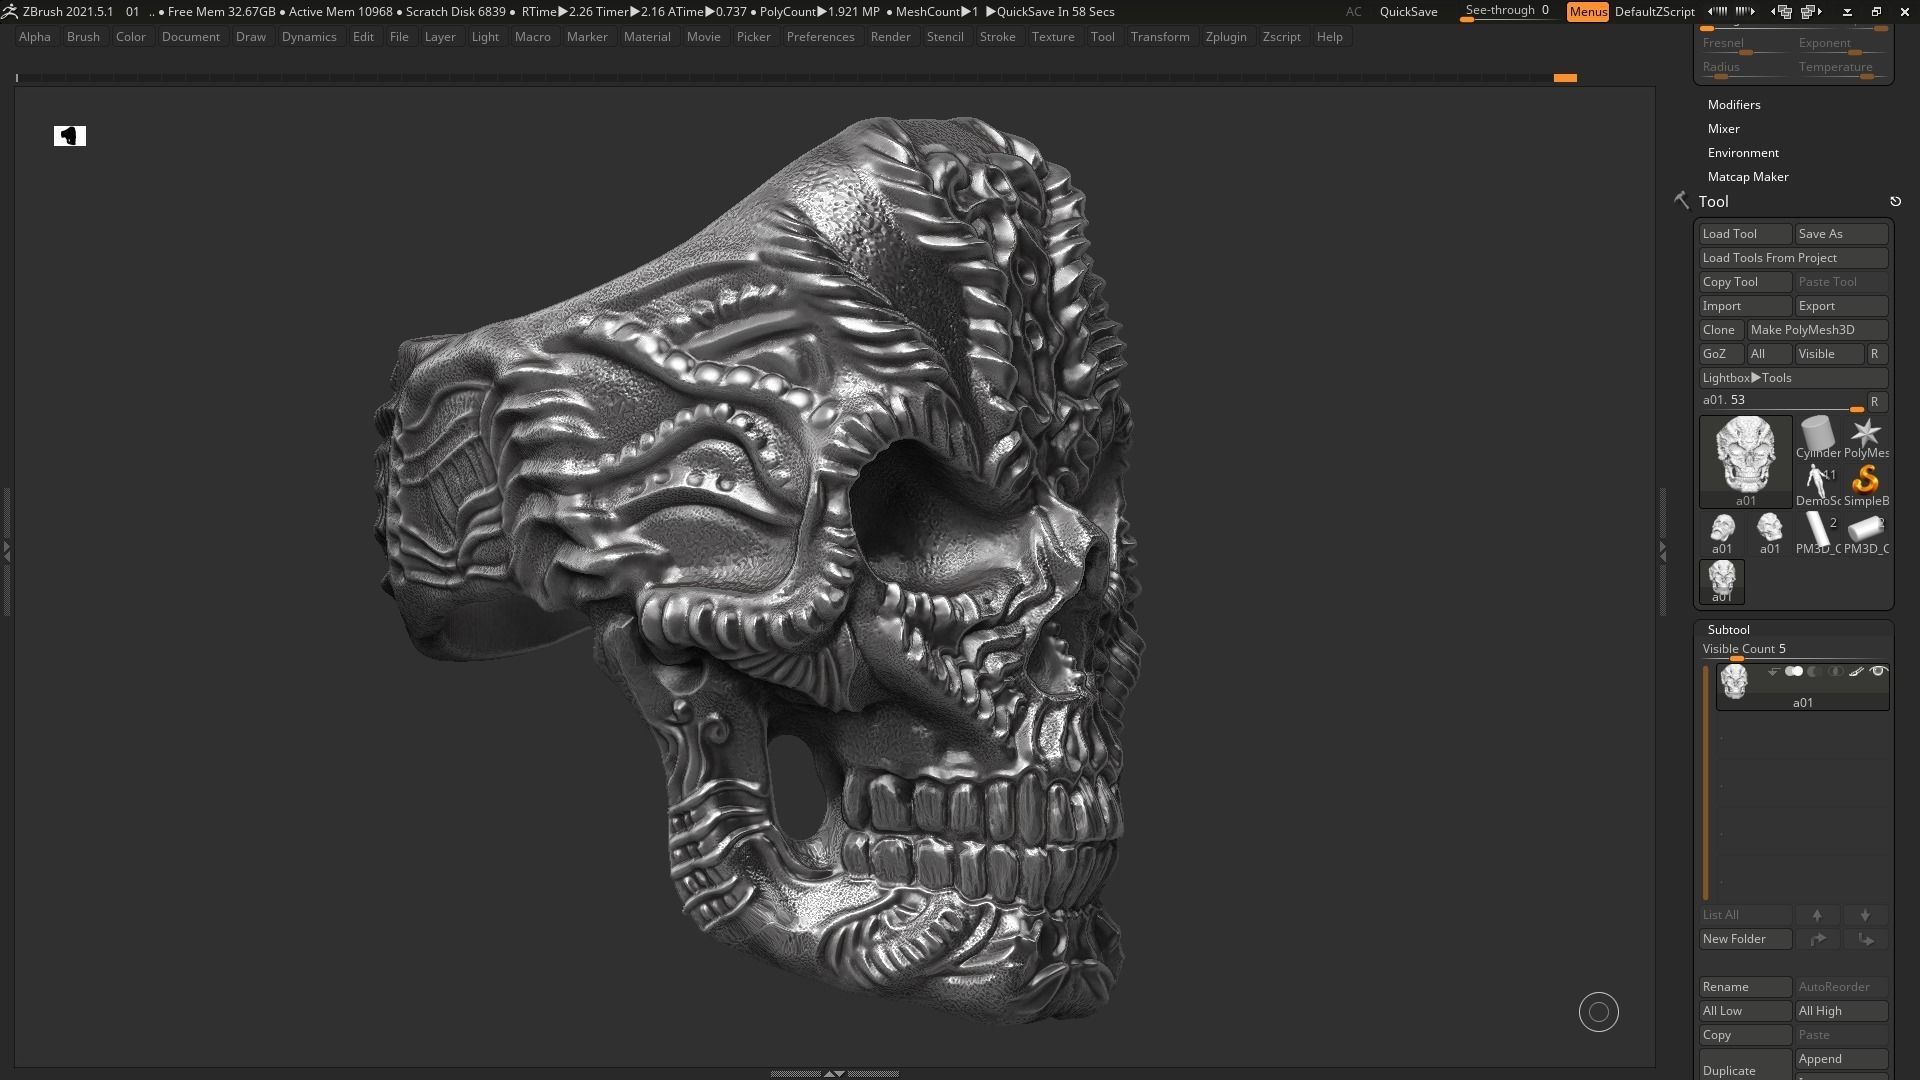The height and width of the screenshot is (1080, 1920).
Task: Expand the Environment section
Action: click(x=1743, y=153)
